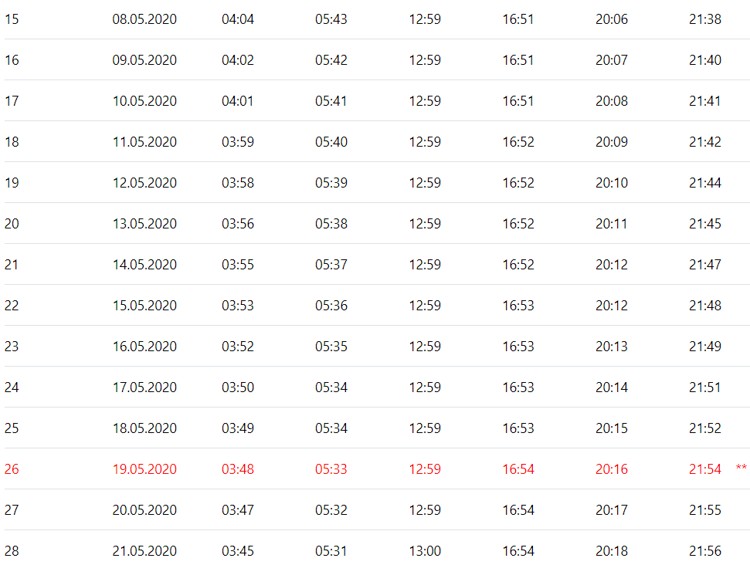Click the 21:45 time entry
The image size is (750, 565).
705,224
